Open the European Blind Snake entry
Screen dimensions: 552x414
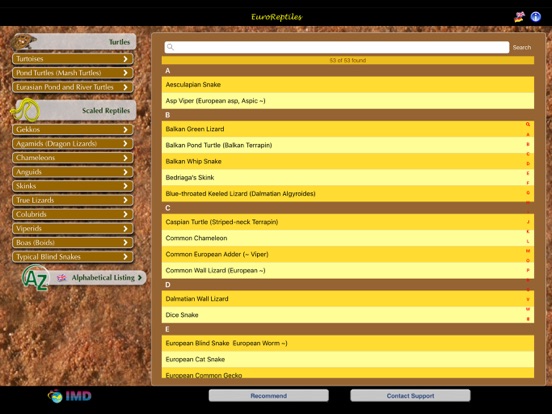pos(348,343)
